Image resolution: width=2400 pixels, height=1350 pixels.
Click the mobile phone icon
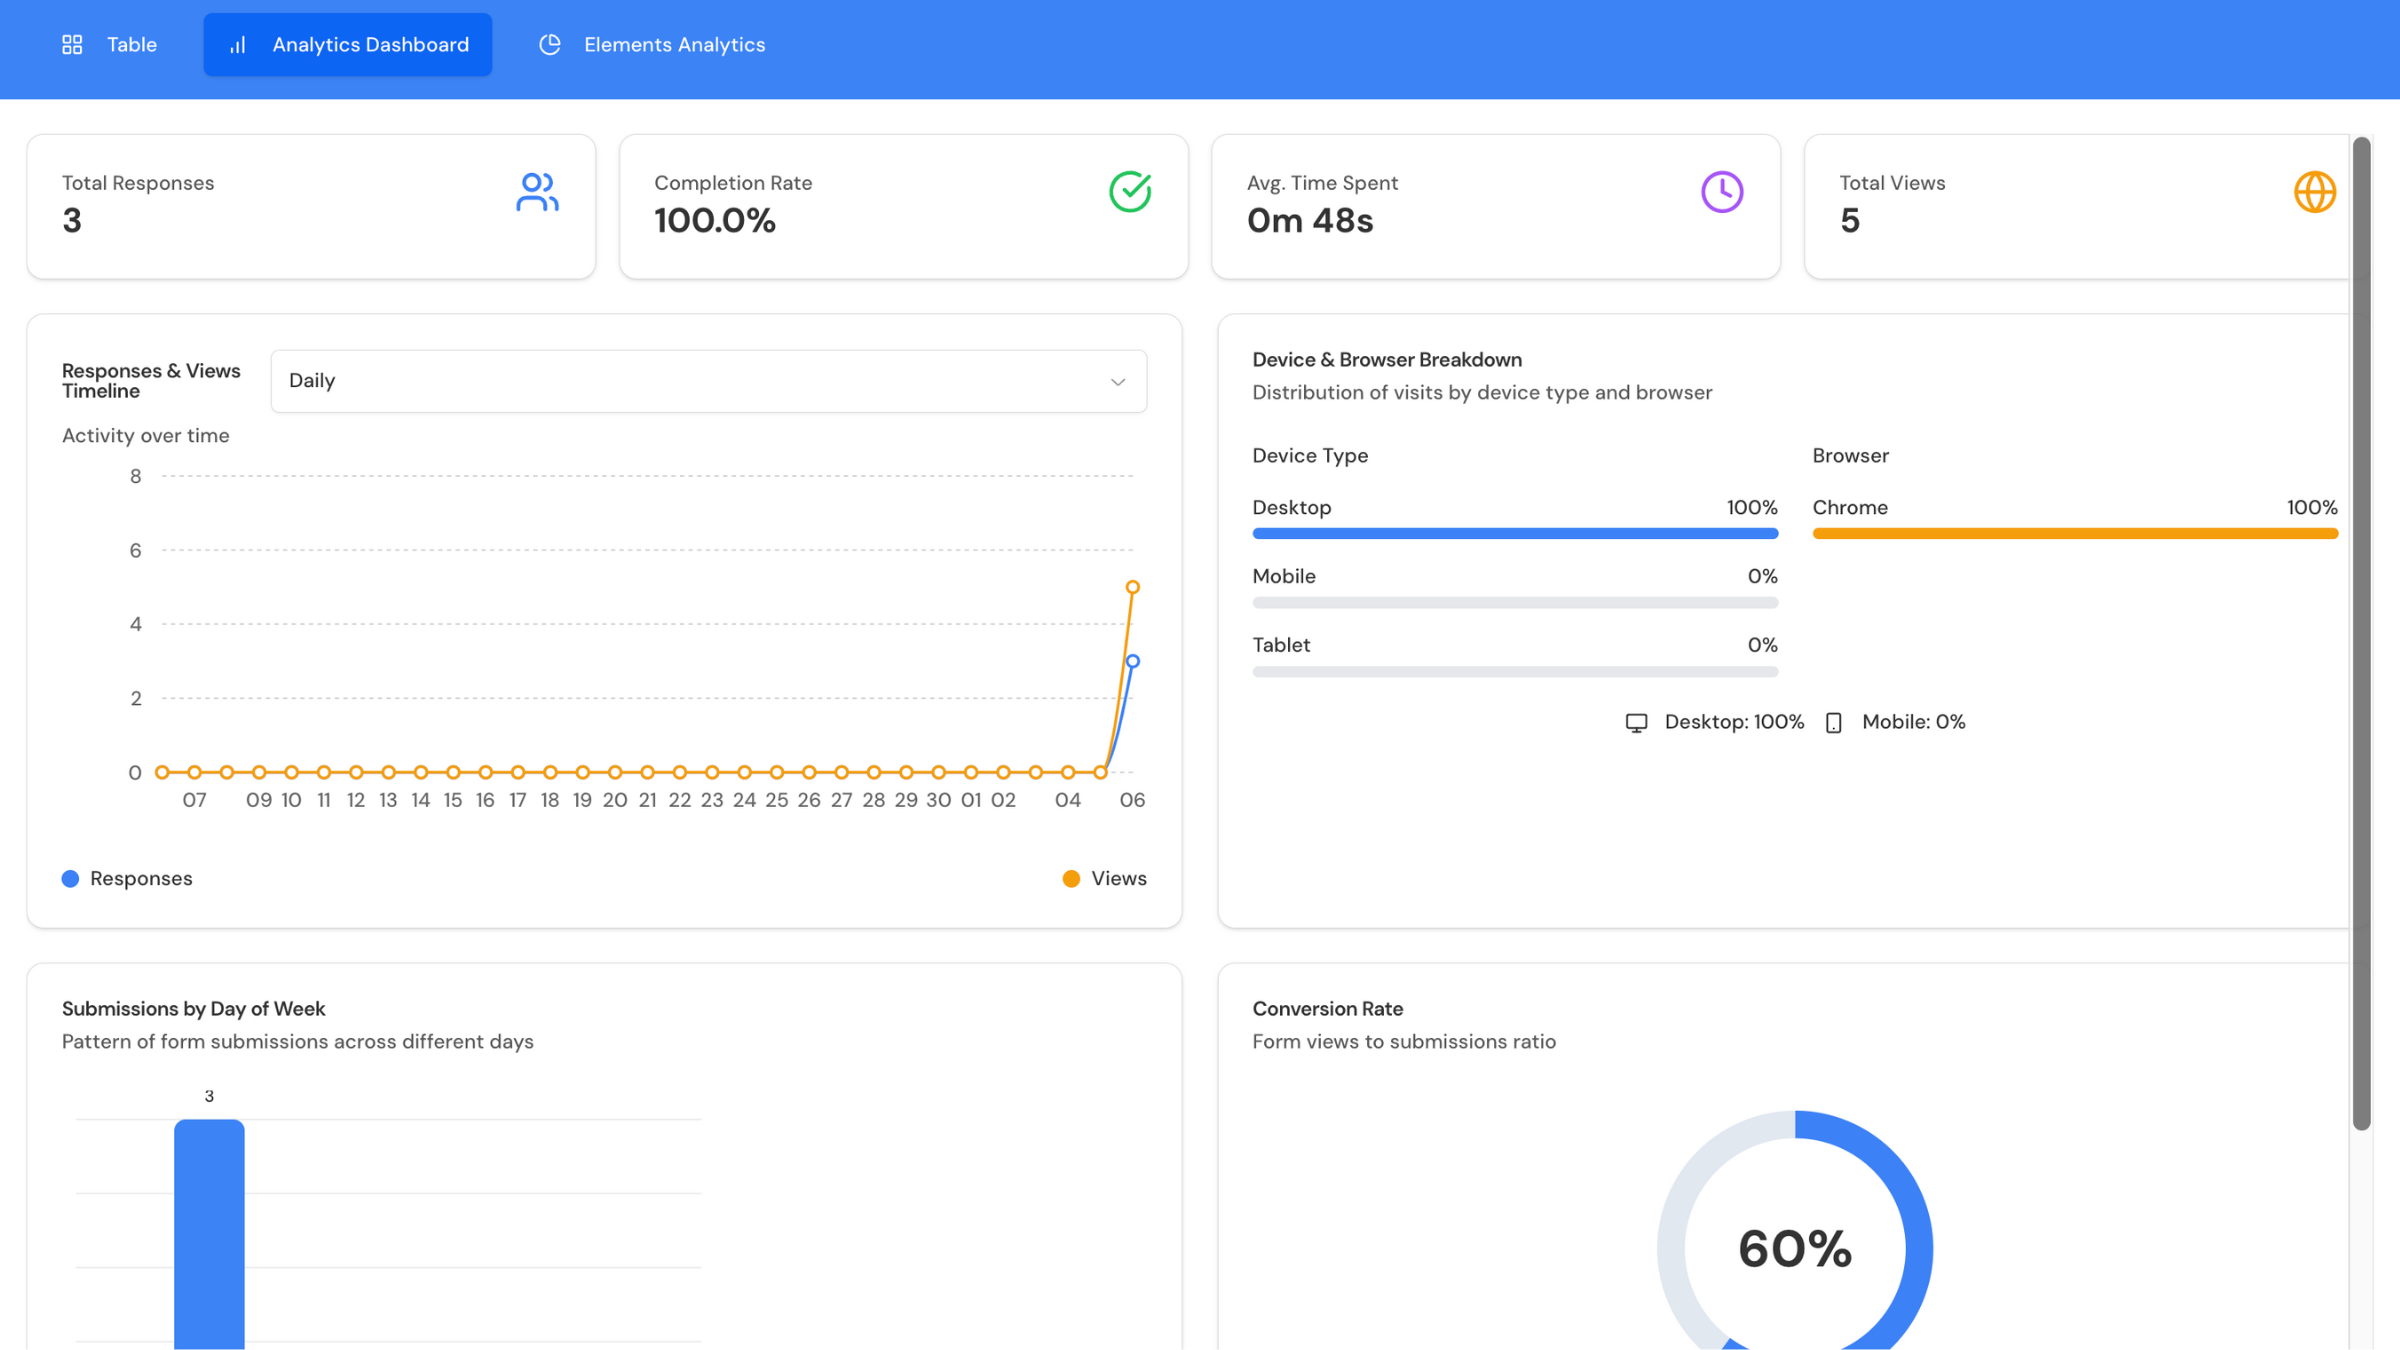coord(1833,723)
